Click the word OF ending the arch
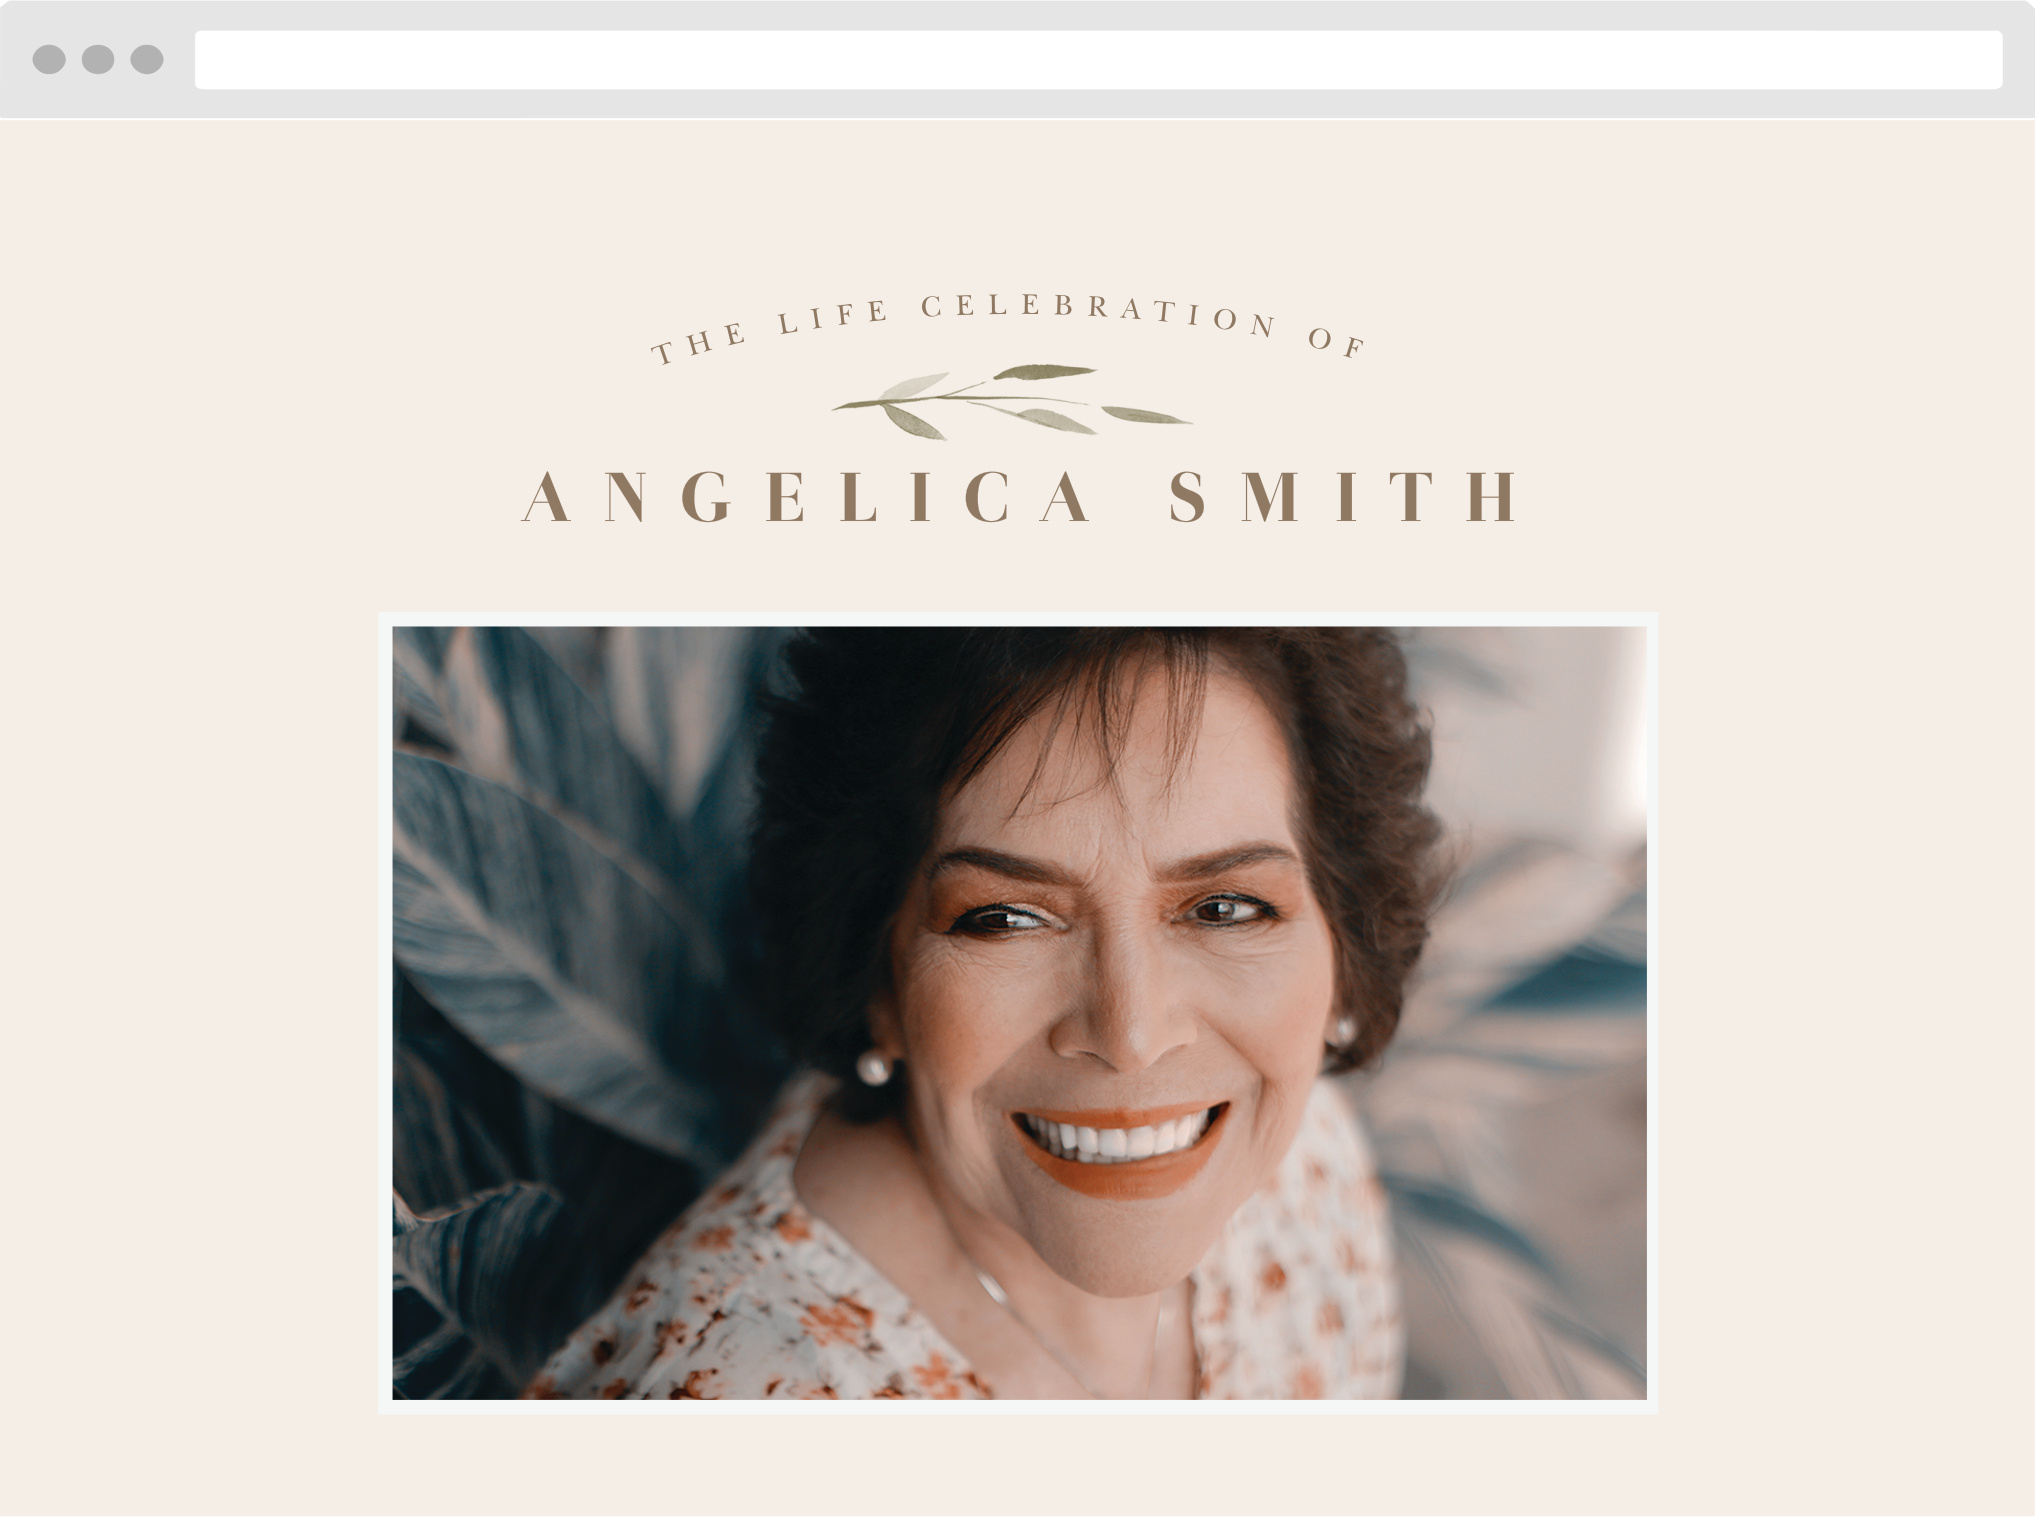This screenshot has width=2035, height=1522. [1337, 342]
